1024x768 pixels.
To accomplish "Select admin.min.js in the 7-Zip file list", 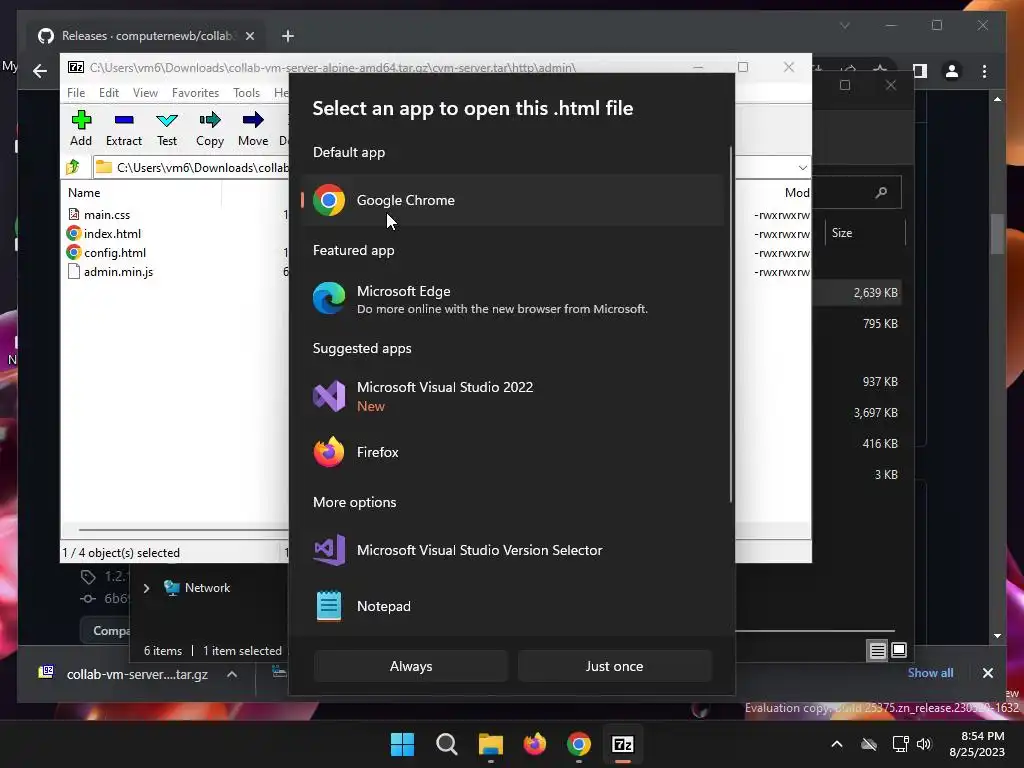I will (118, 272).
